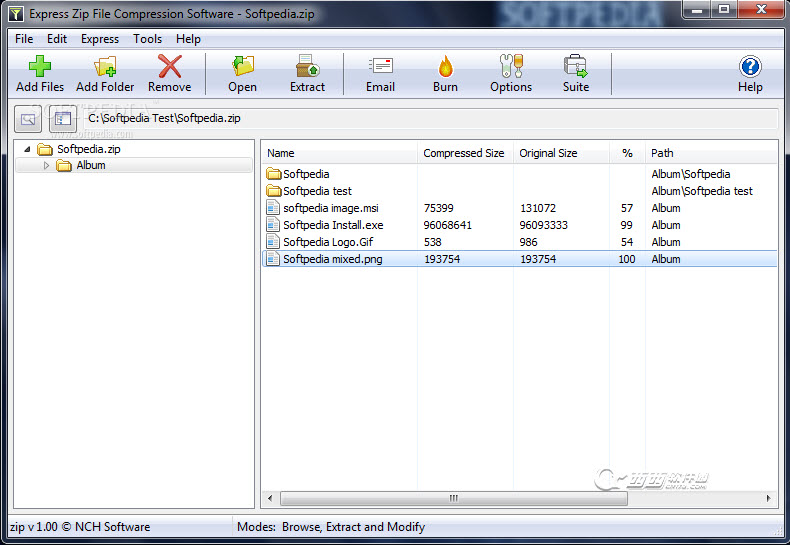Open the Tools menu
This screenshot has height=545, width=790.
[147, 39]
